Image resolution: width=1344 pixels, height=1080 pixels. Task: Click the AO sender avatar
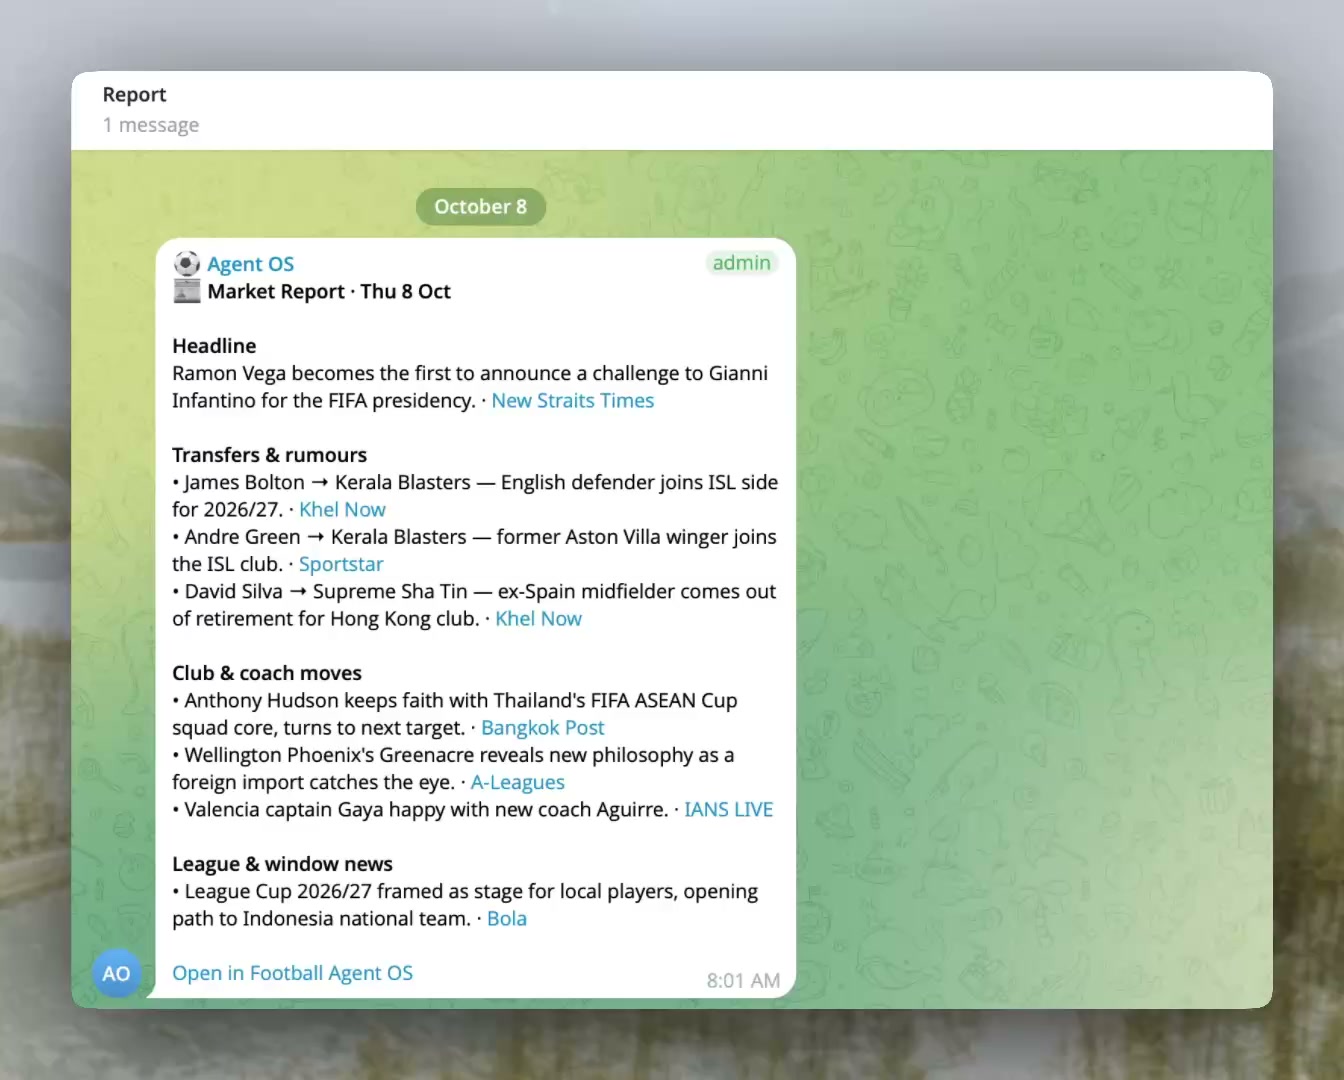(116, 973)
